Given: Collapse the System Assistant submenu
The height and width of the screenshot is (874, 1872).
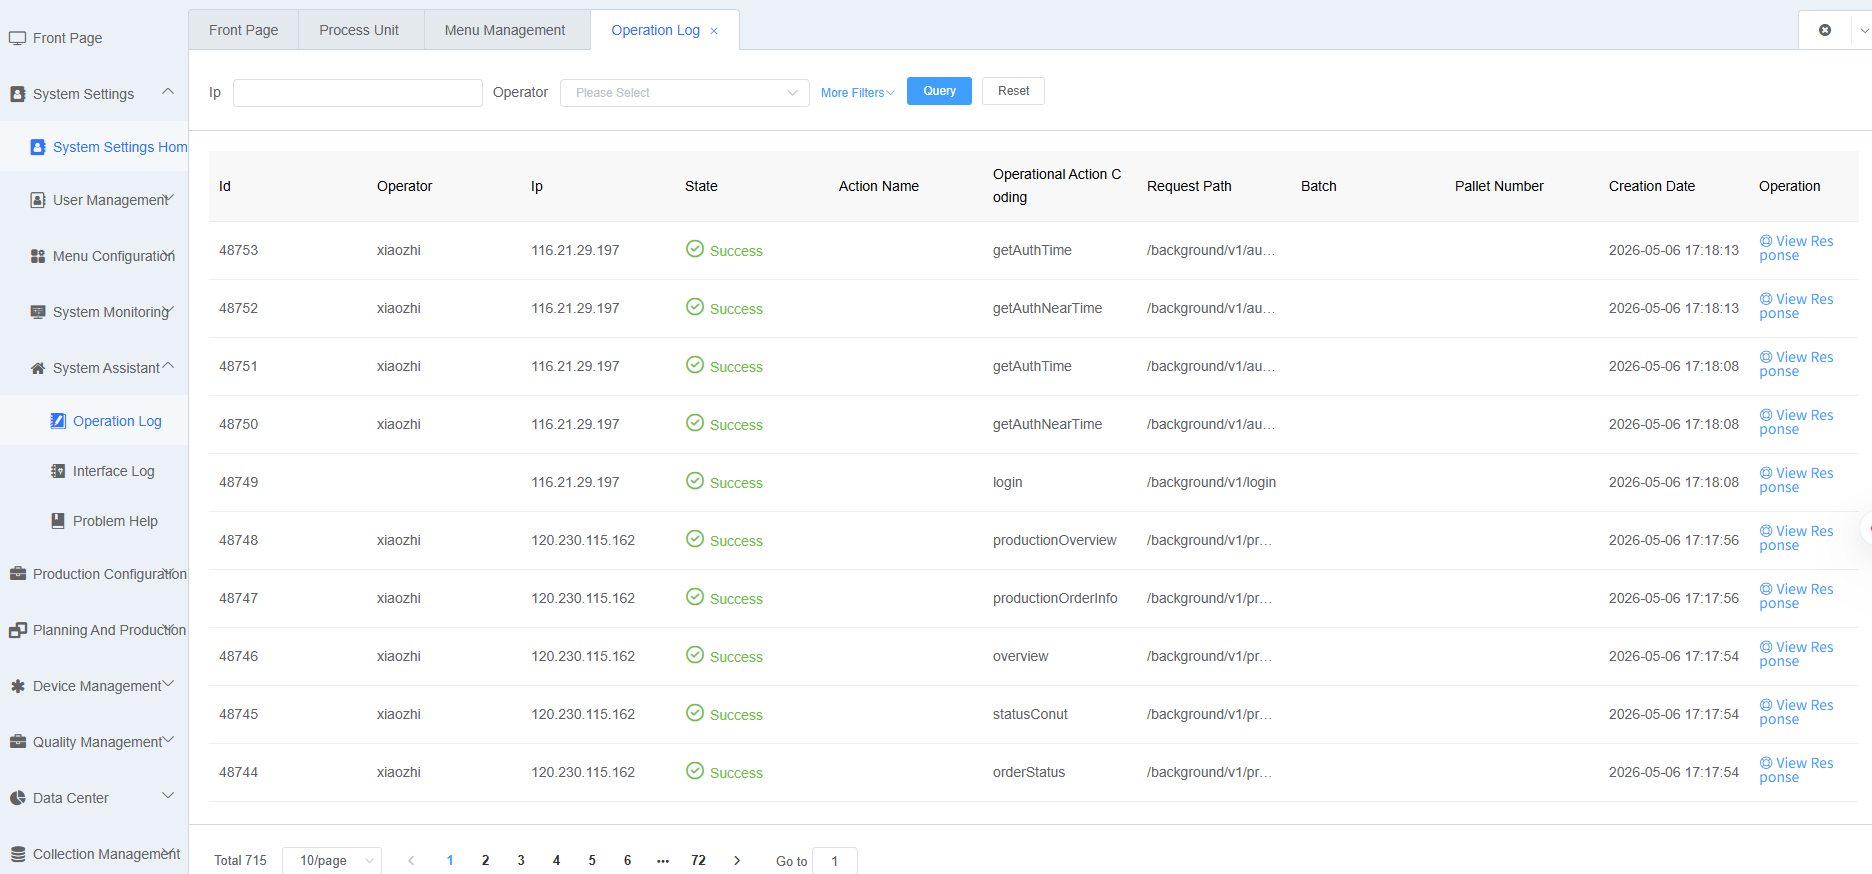Looking at the screenshot, I should pyautogui.click(x=168, y=366).
